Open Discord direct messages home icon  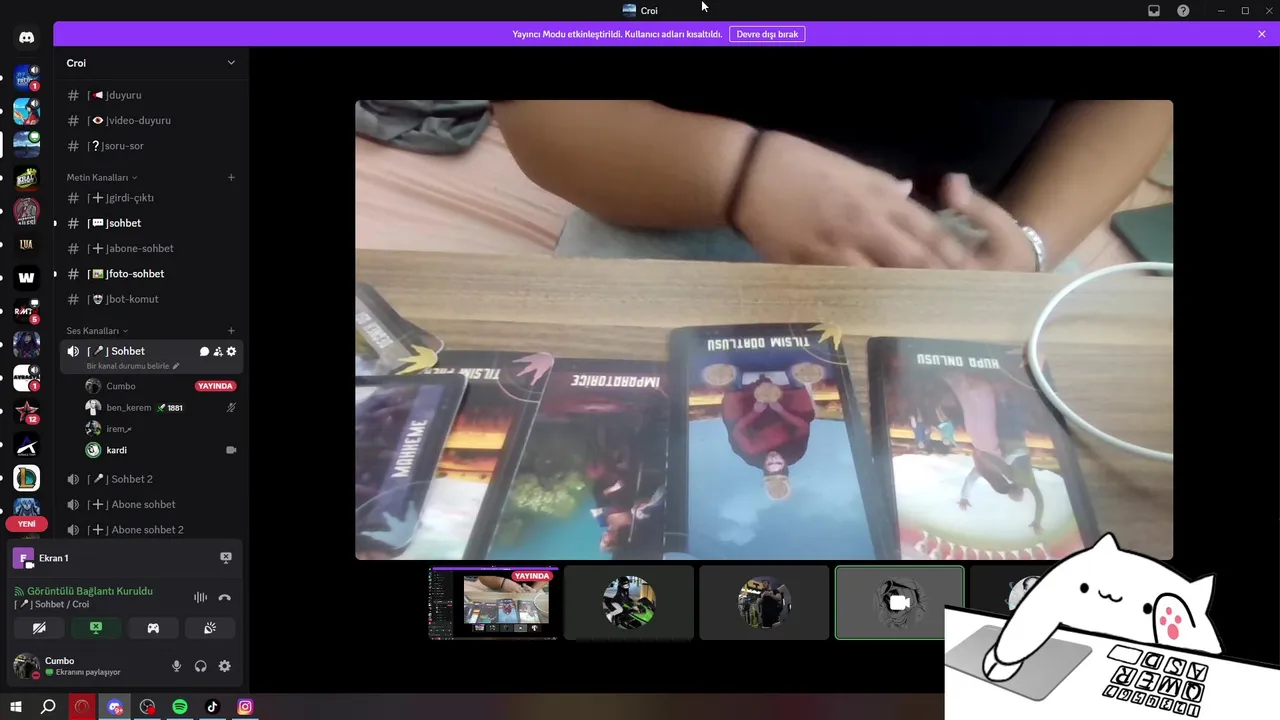coord(26,38)
